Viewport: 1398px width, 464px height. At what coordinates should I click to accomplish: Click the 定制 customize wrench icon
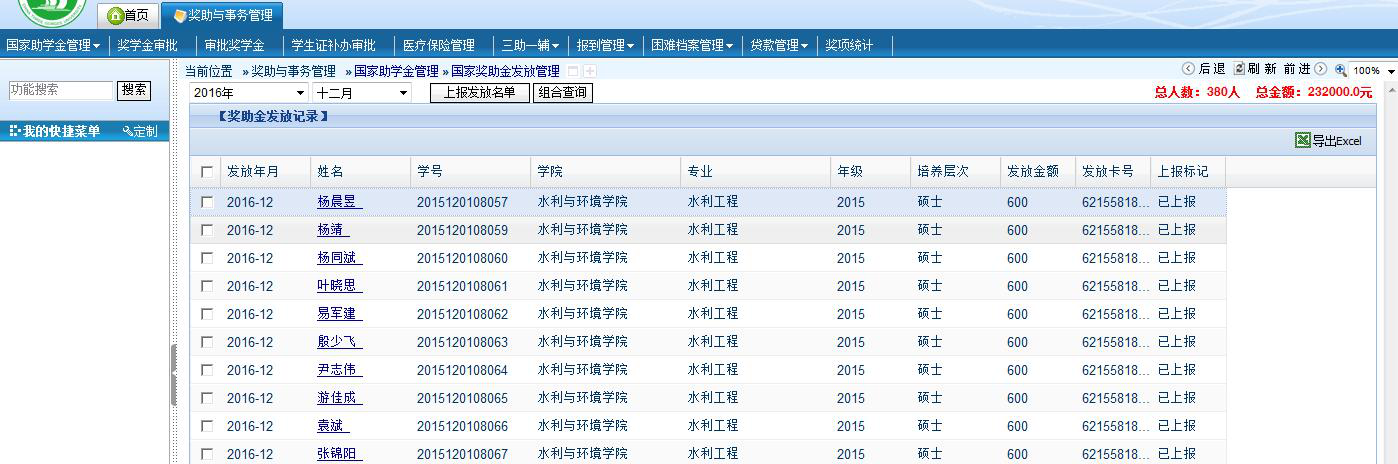click(127, 131)
